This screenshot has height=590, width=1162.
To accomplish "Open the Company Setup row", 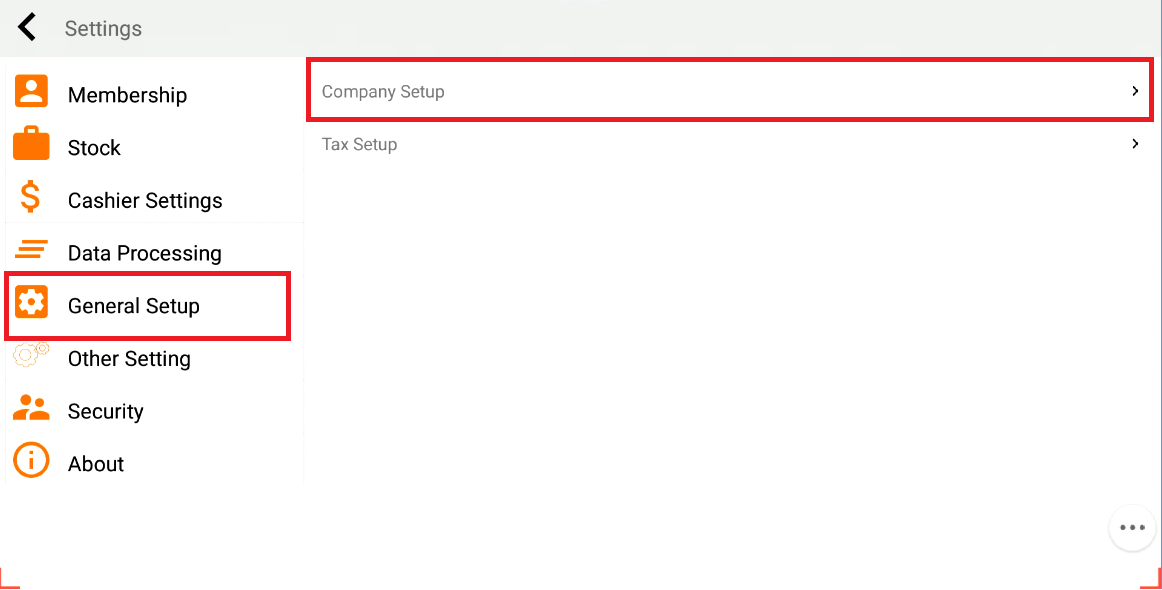I will (x=383, y=92).
